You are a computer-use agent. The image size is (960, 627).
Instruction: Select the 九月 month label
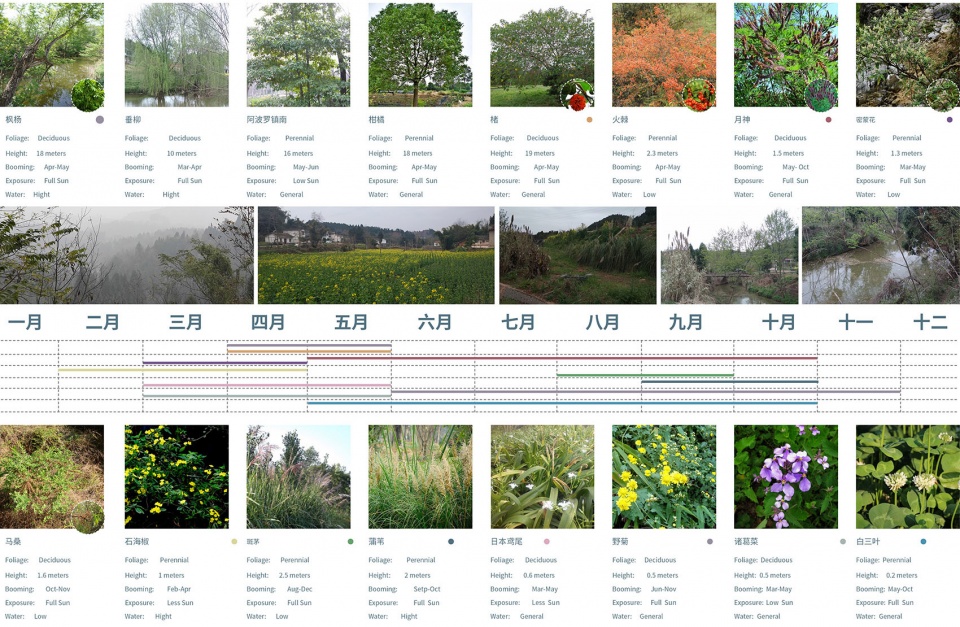(x=685, y=323)
